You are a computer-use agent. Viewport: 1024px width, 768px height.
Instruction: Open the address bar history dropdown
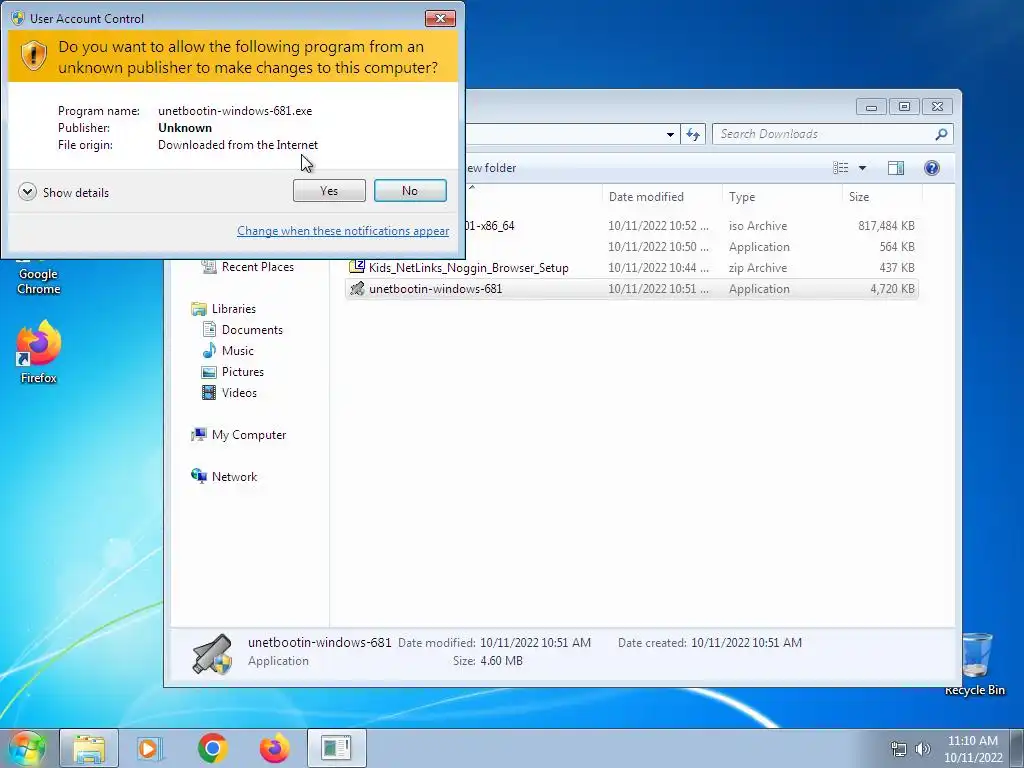670,135
